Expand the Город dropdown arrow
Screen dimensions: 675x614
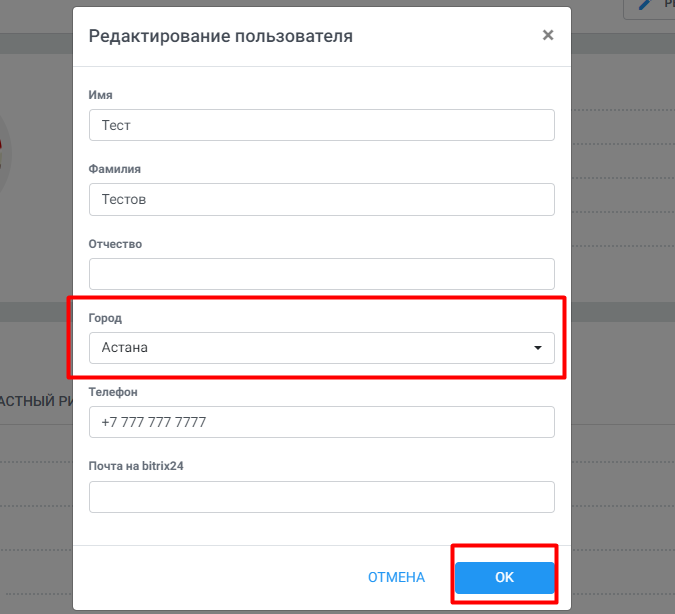(538, 347)
